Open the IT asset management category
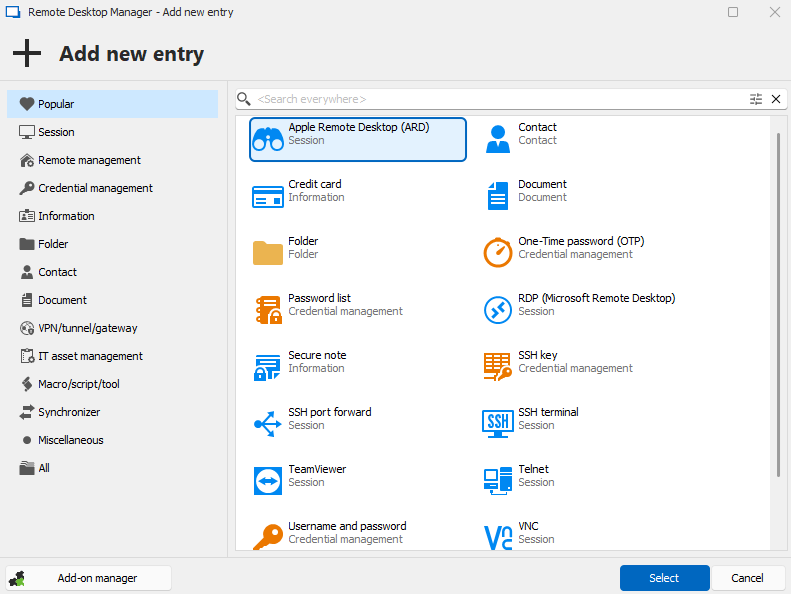The width and height of the screenshot is (791, 594). coord(112,356)
